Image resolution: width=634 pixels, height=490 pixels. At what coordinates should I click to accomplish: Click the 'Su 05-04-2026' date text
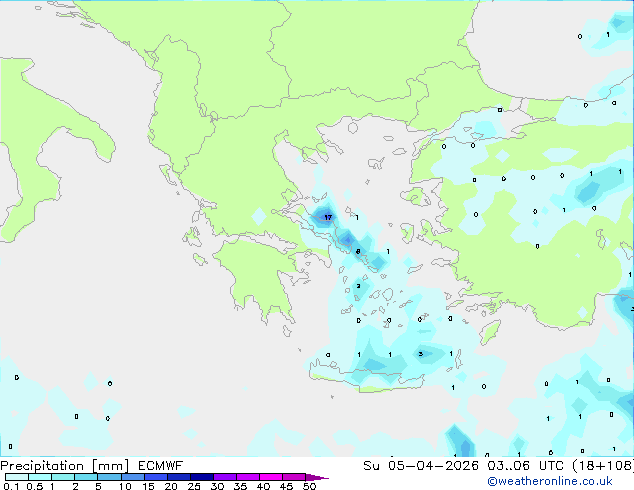click(421, 466)
